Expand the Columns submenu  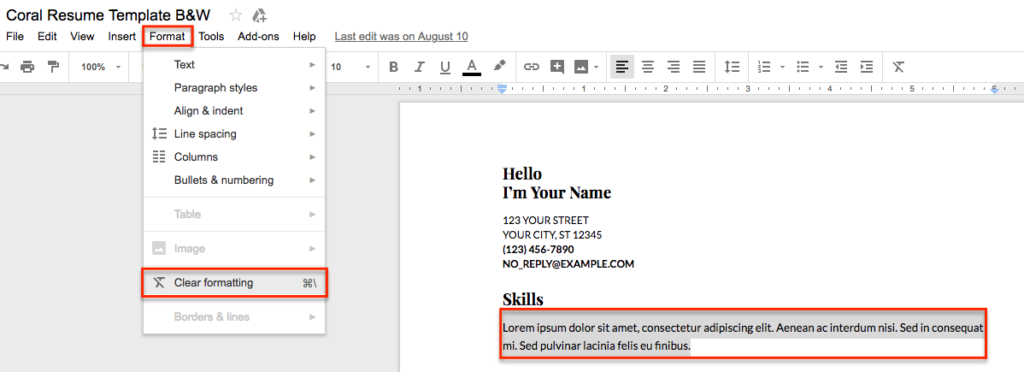234,157
